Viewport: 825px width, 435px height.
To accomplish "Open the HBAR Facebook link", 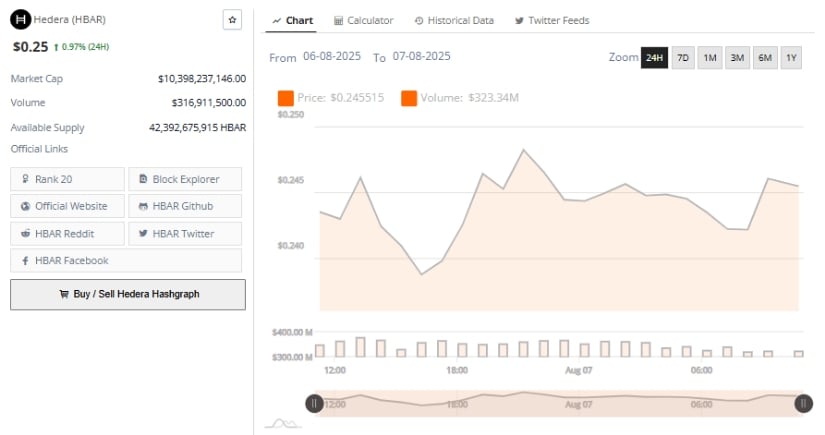I will tap(126, 260).
